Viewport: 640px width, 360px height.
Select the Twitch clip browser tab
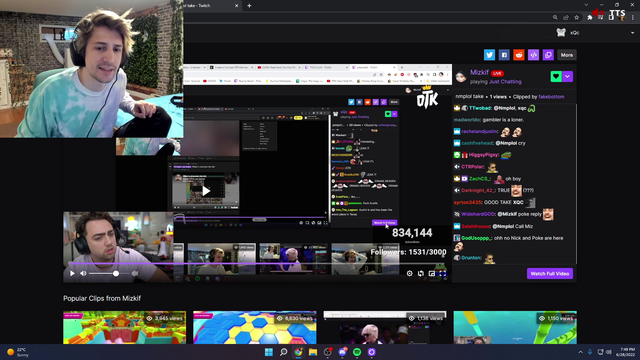[x=207, y=6]
